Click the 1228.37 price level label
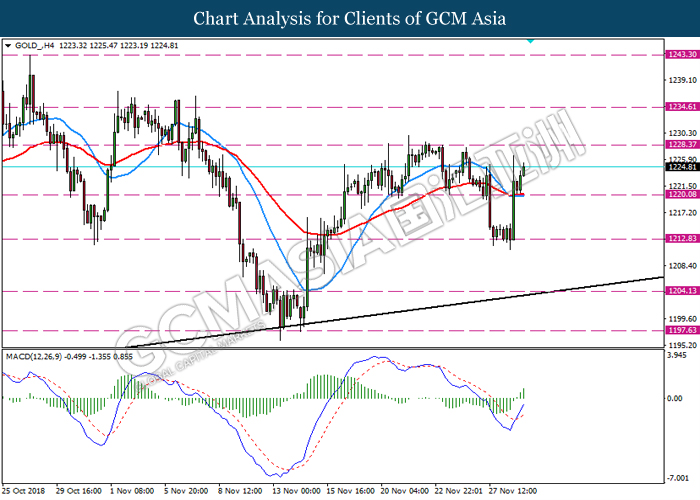The height and width of the screenshot is (500, 700). (681, 144)
